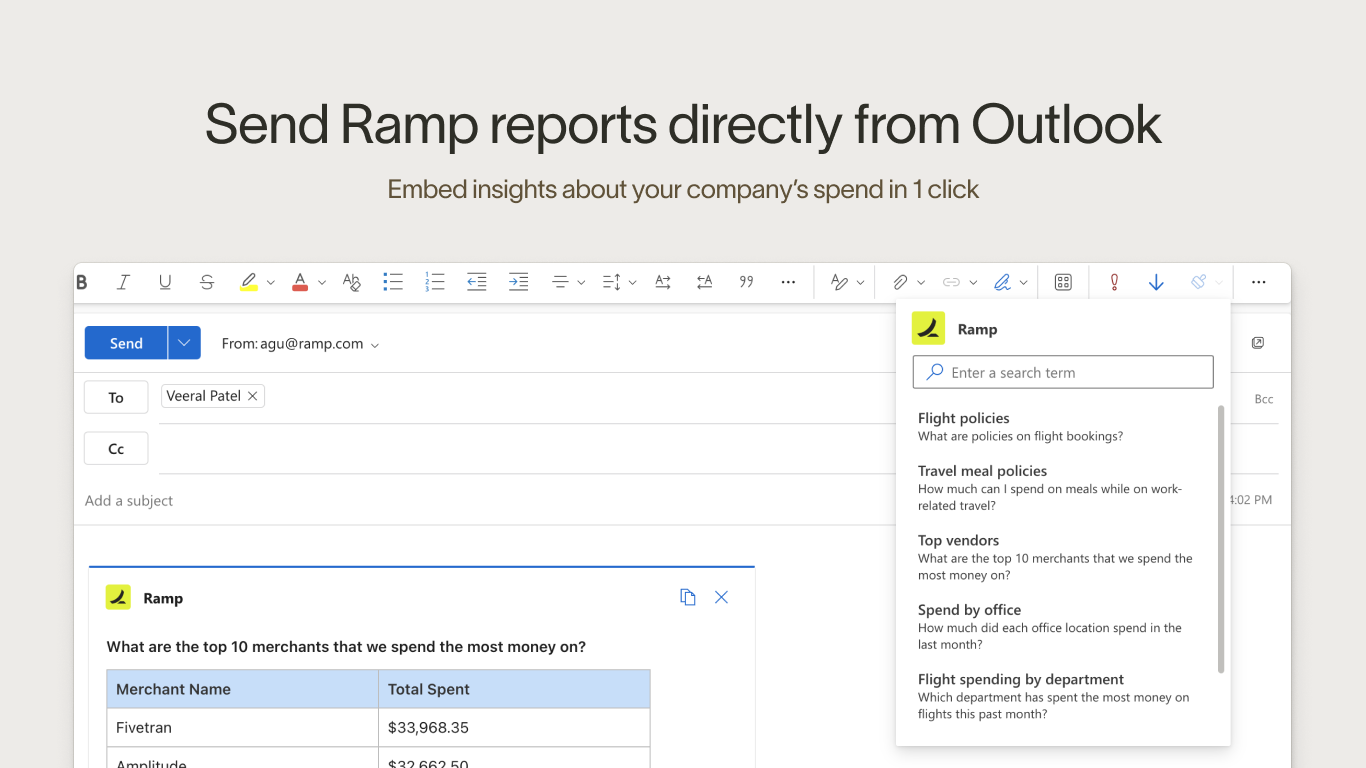Screen dimensions: 1366x768
Task: Open highlight color dropdown arrow
Action: [x=270, y=283]
